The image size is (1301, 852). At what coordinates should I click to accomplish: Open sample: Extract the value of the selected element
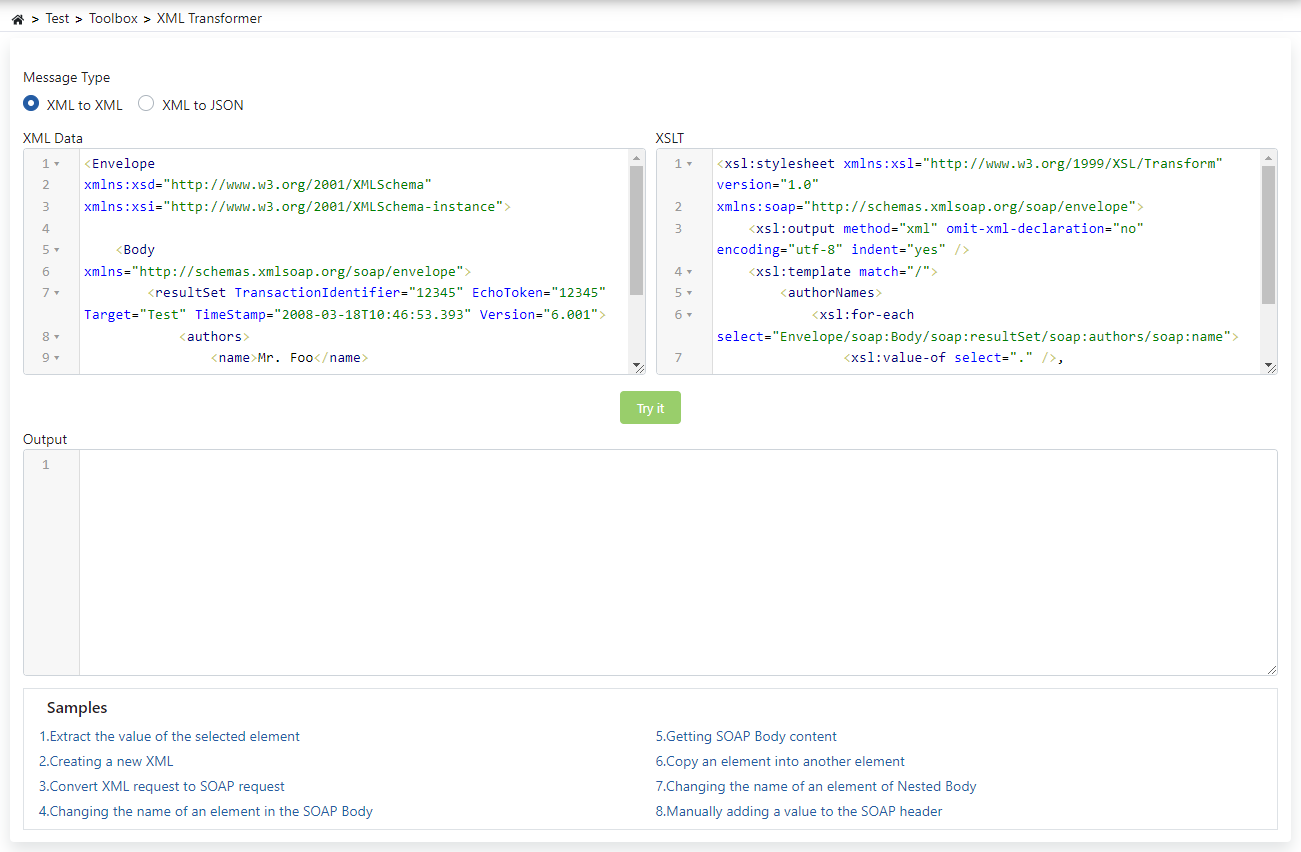point(169,736)
